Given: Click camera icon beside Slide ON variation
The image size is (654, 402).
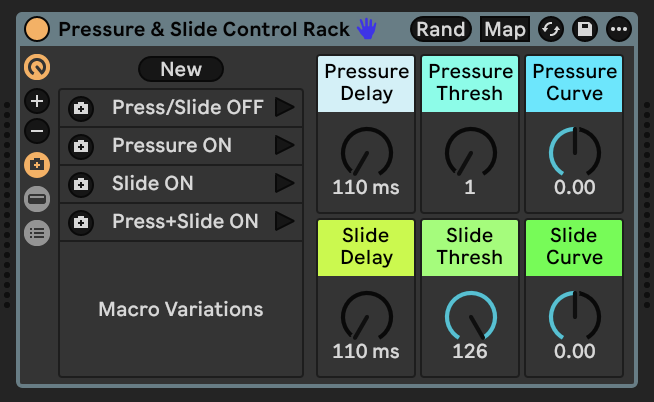Looking at the screenshot, I should click(x=82, y=184).
